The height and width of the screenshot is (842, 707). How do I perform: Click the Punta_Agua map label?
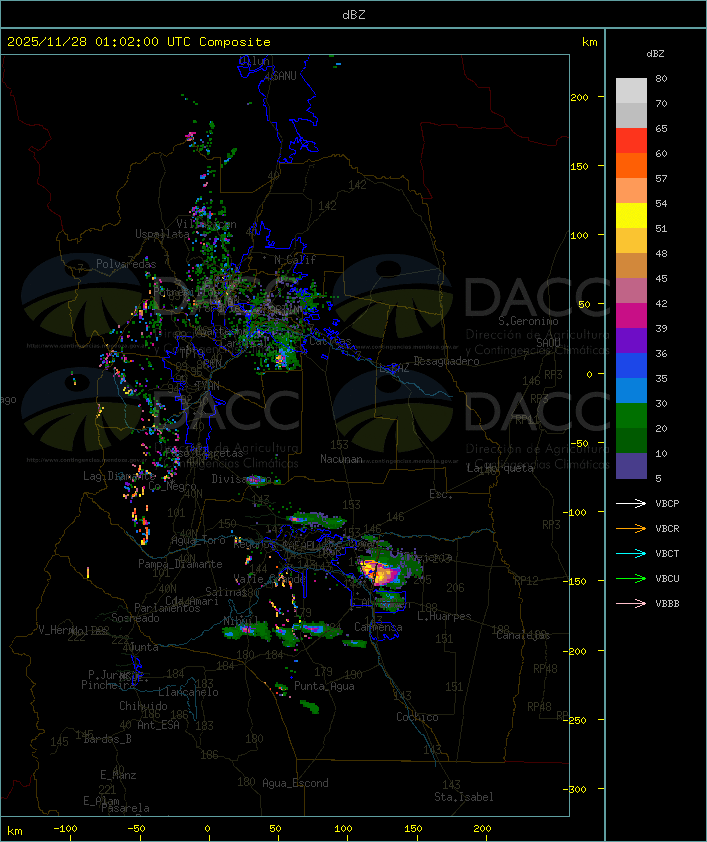tap(324, 686)
